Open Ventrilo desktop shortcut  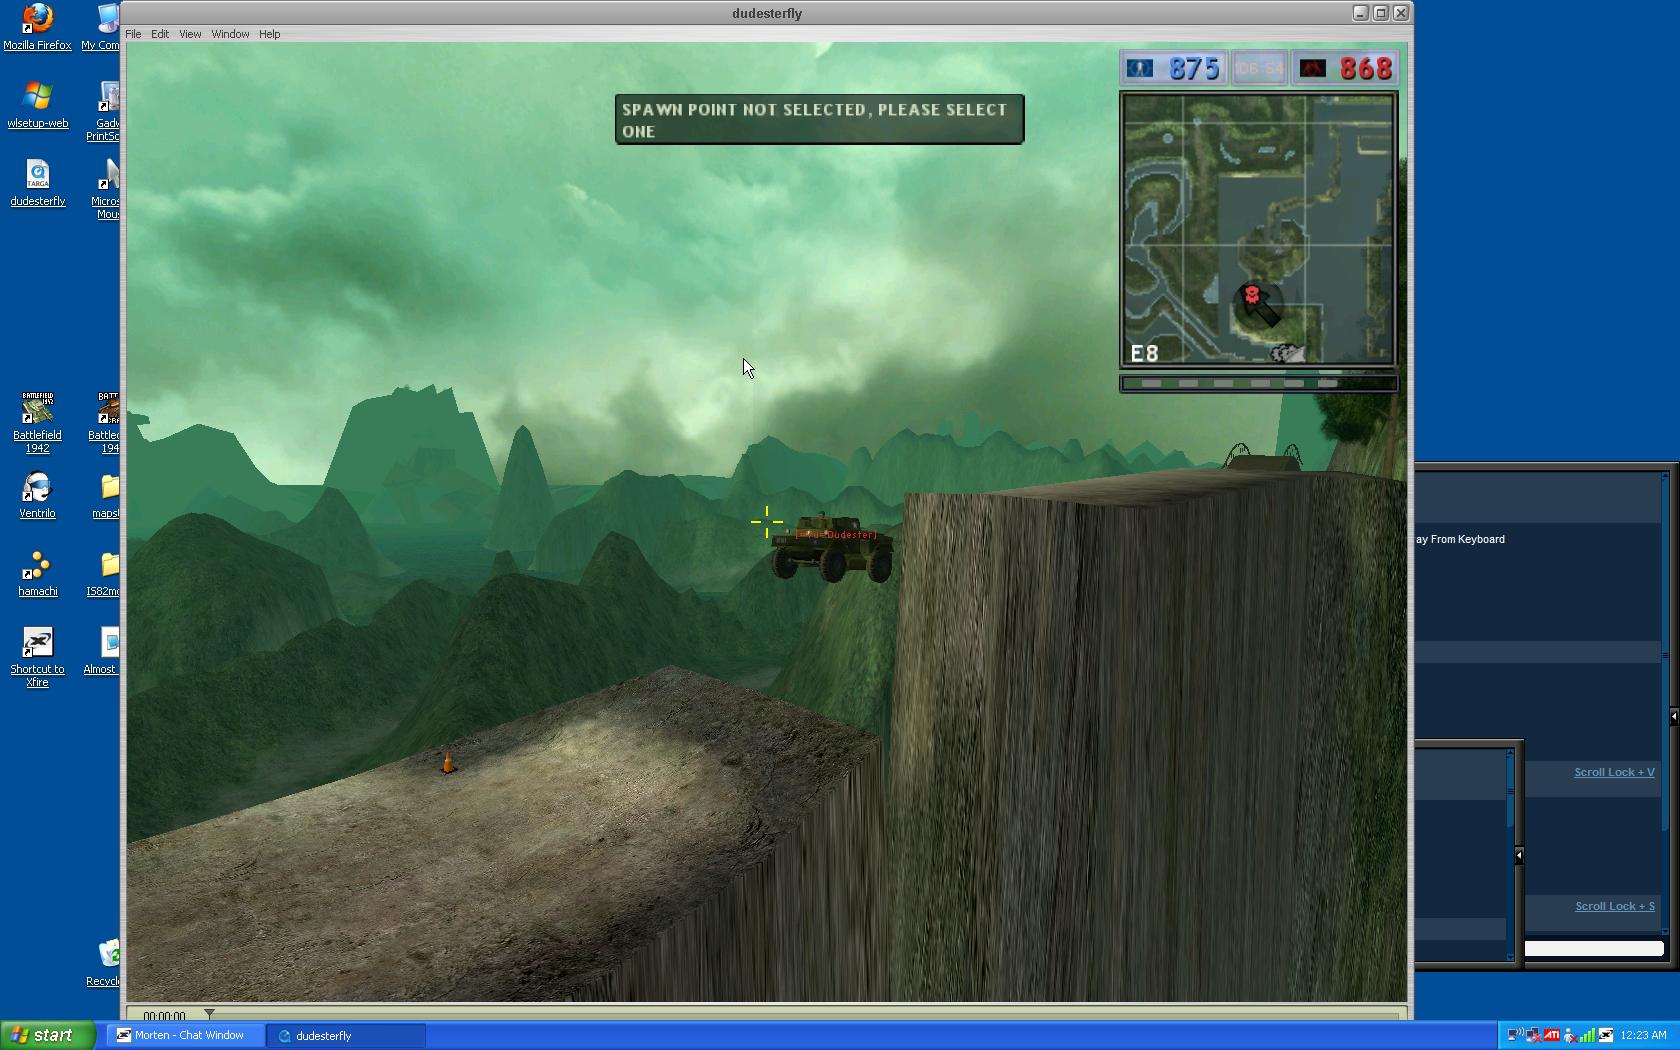click(x=37, y=495)
